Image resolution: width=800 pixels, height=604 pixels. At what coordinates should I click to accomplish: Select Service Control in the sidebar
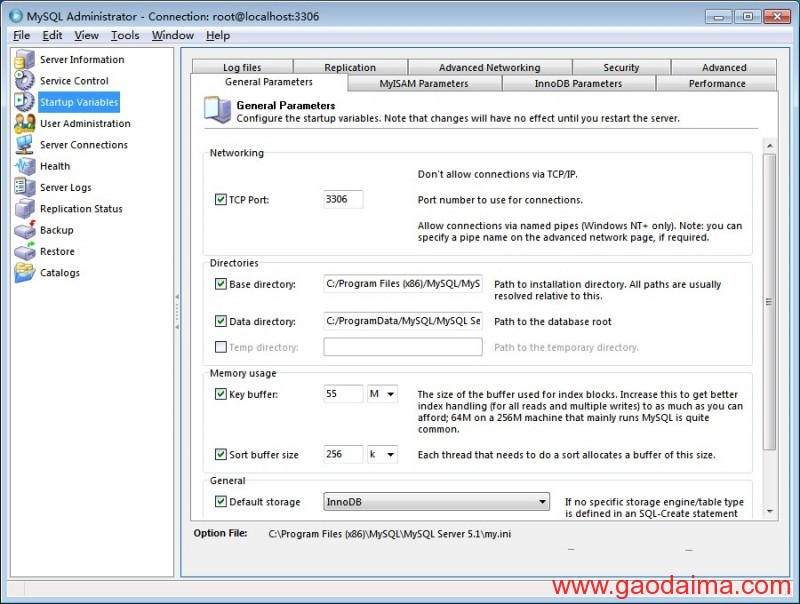tap(74, 81)
